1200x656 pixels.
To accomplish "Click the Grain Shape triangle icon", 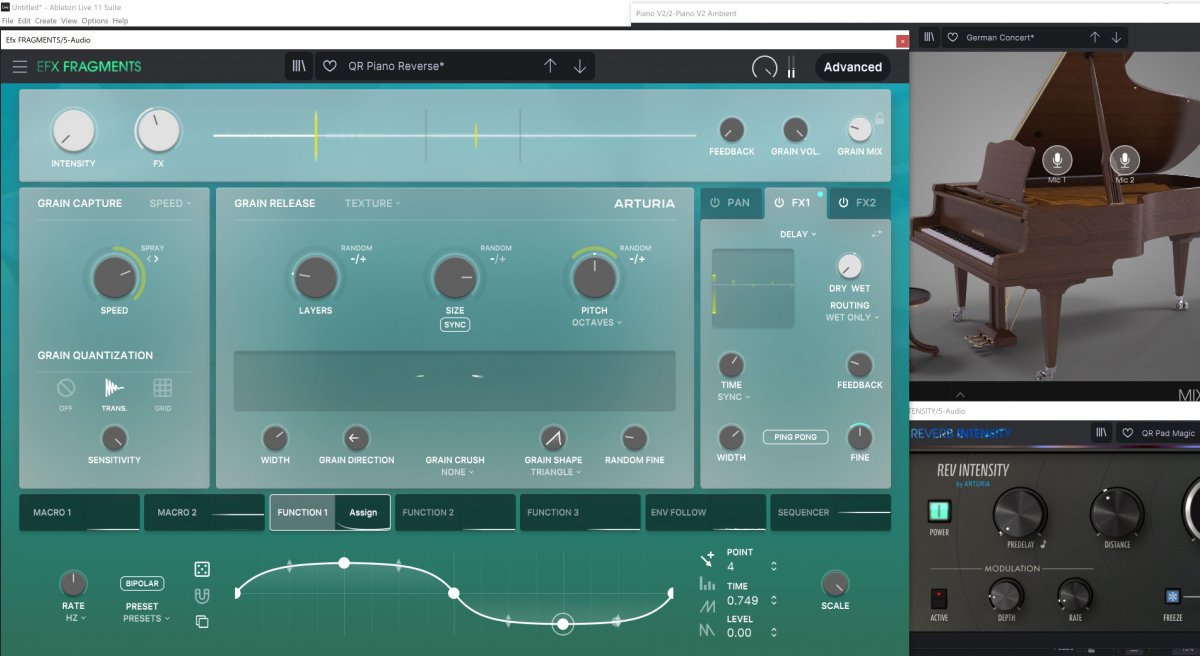I will 553,438.
